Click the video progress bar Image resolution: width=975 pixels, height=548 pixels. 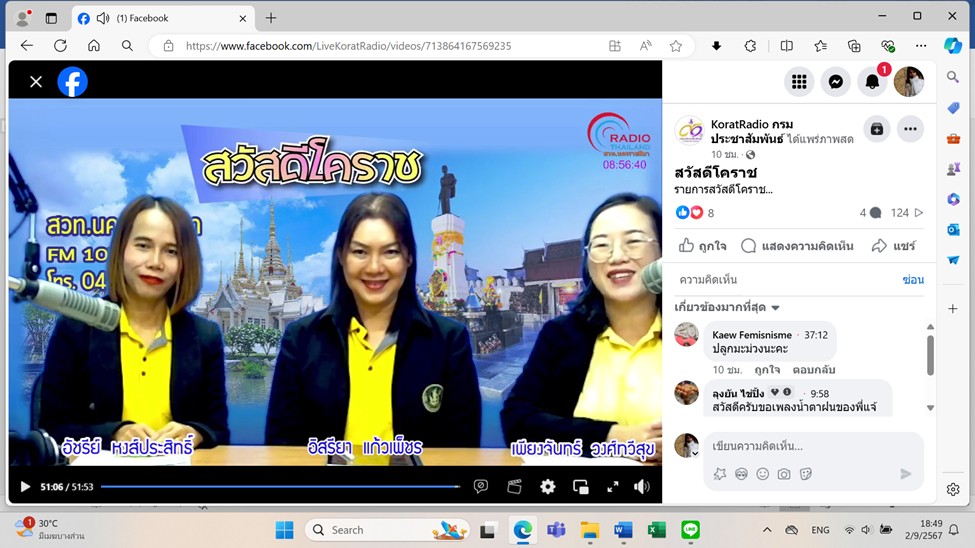(x=280, y=486)
